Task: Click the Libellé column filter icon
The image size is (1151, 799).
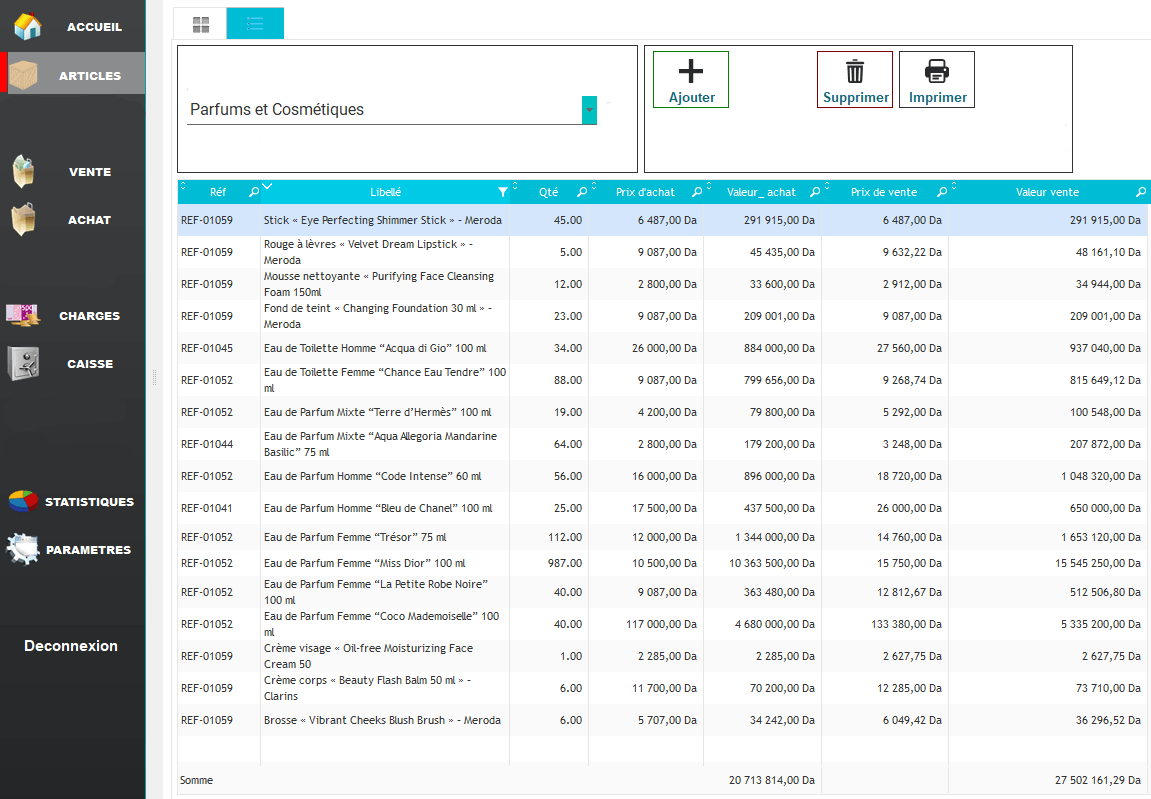Action: [x=502, y=192]
